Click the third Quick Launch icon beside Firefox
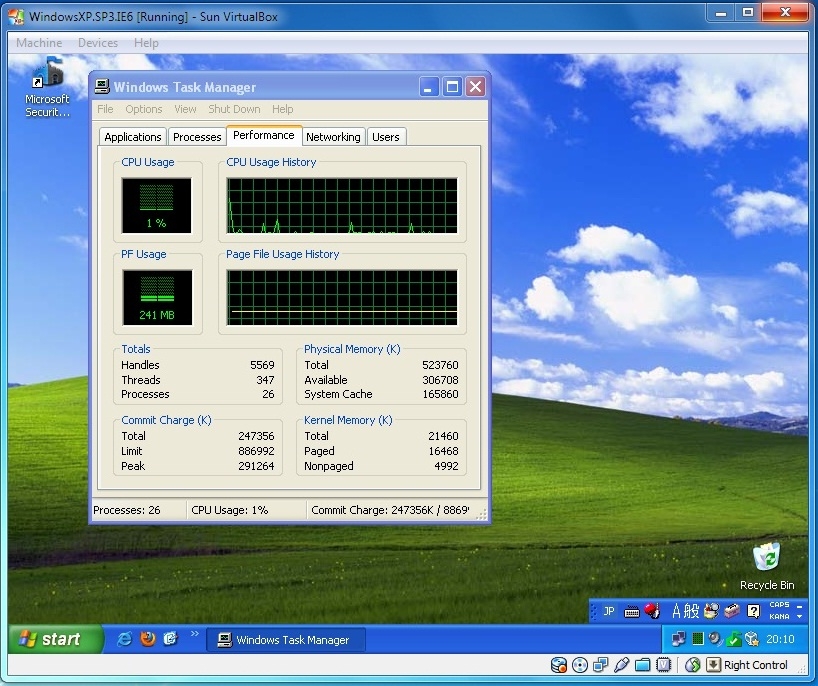Viewport: 818px width, 686px height. 171,639
